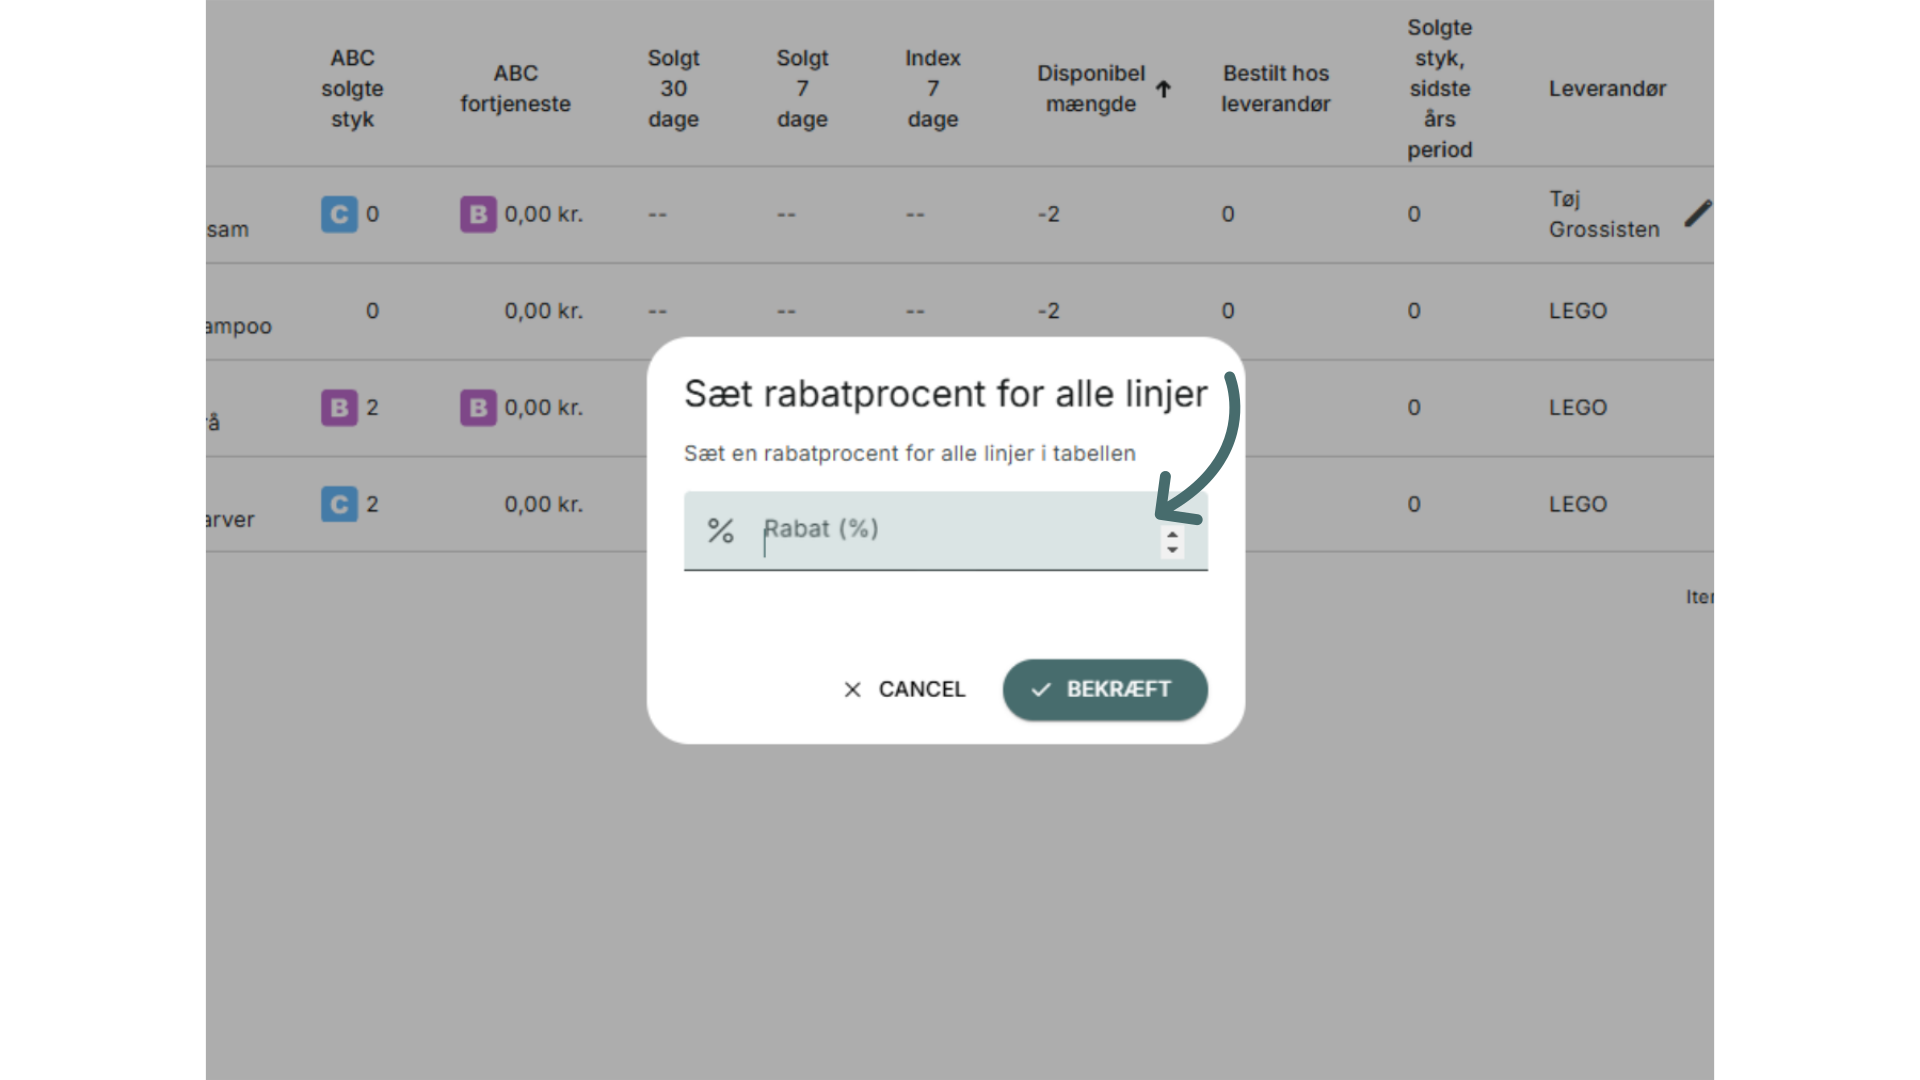Click the checkmark icon on the Bekræft button
This screenshot has width=1920, height=1080.
pos(1041,689)
